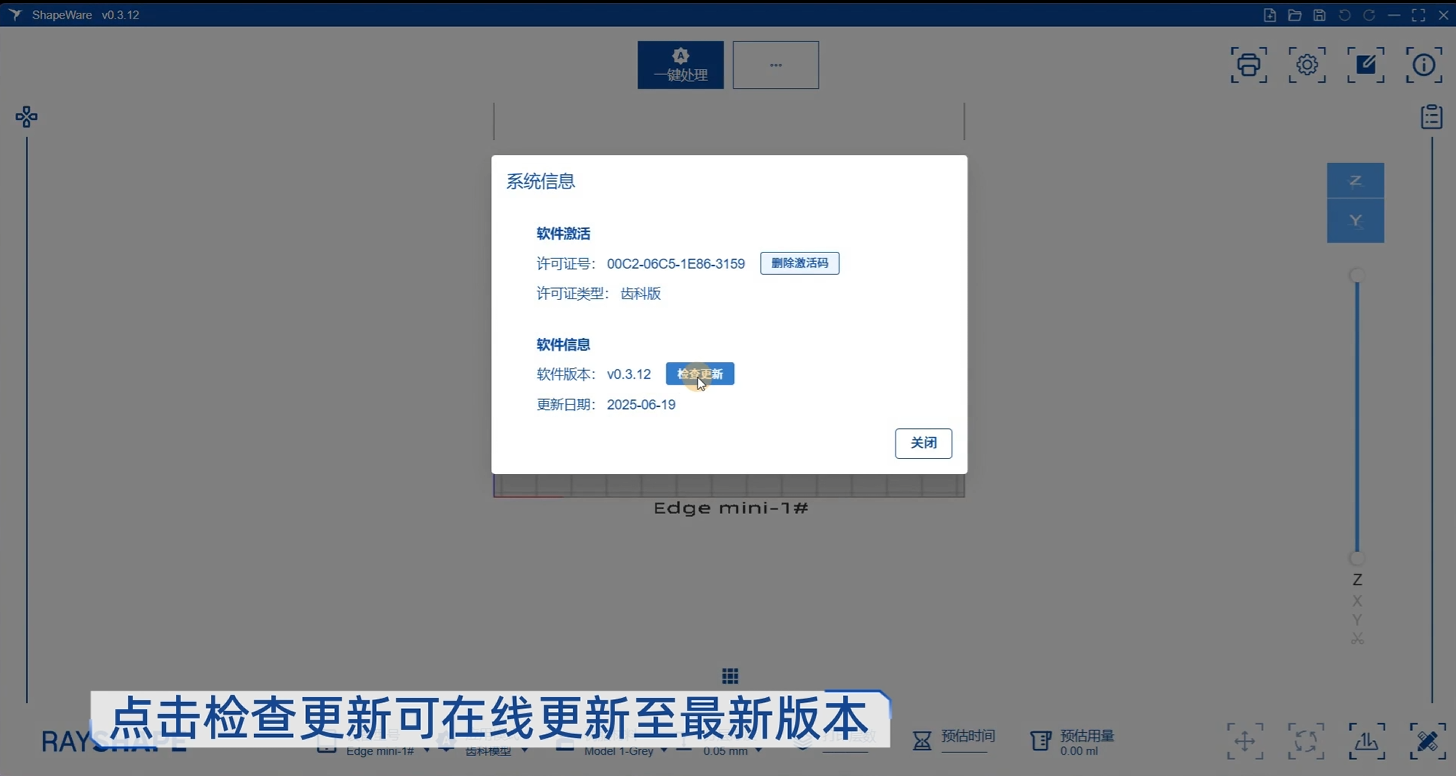
Task: Click the new file icon in title bar
Action: 1270,15
